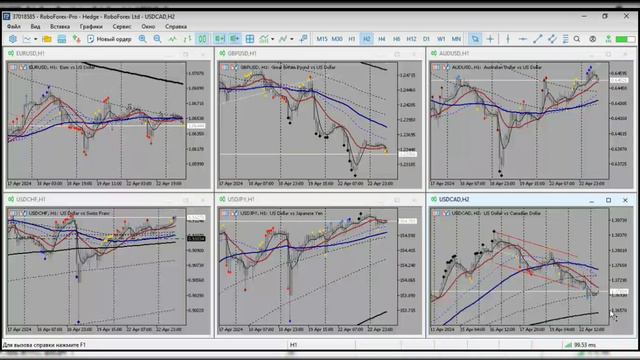640x360 pixels.
Task: Select the H4 timeframe
Action: (x=382, y=39)
